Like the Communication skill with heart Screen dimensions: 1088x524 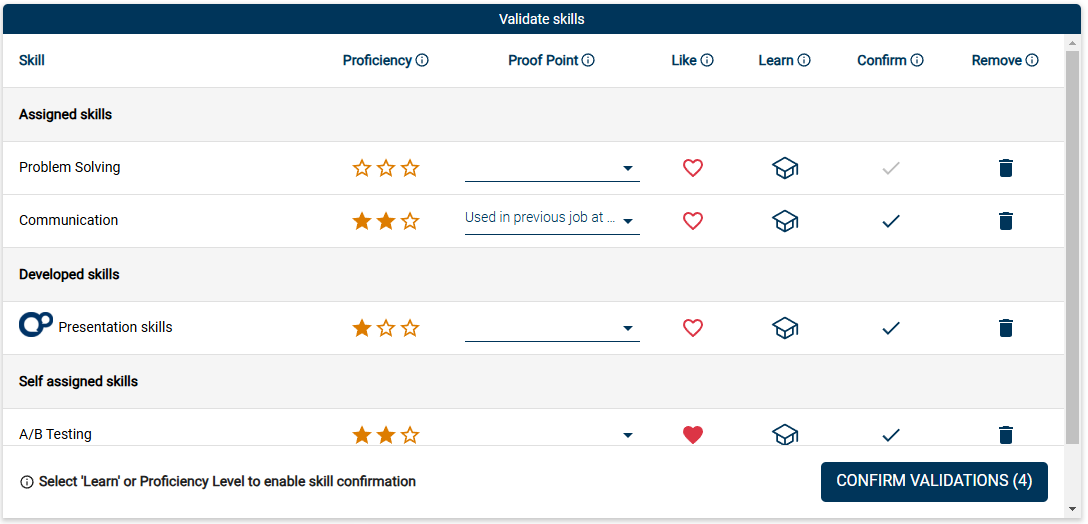point(693,221)
